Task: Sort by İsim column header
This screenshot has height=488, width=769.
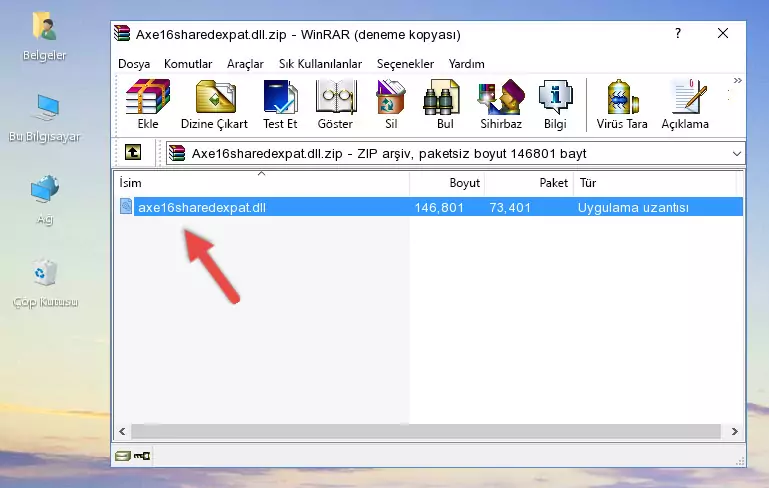Action: pos(262,183)
